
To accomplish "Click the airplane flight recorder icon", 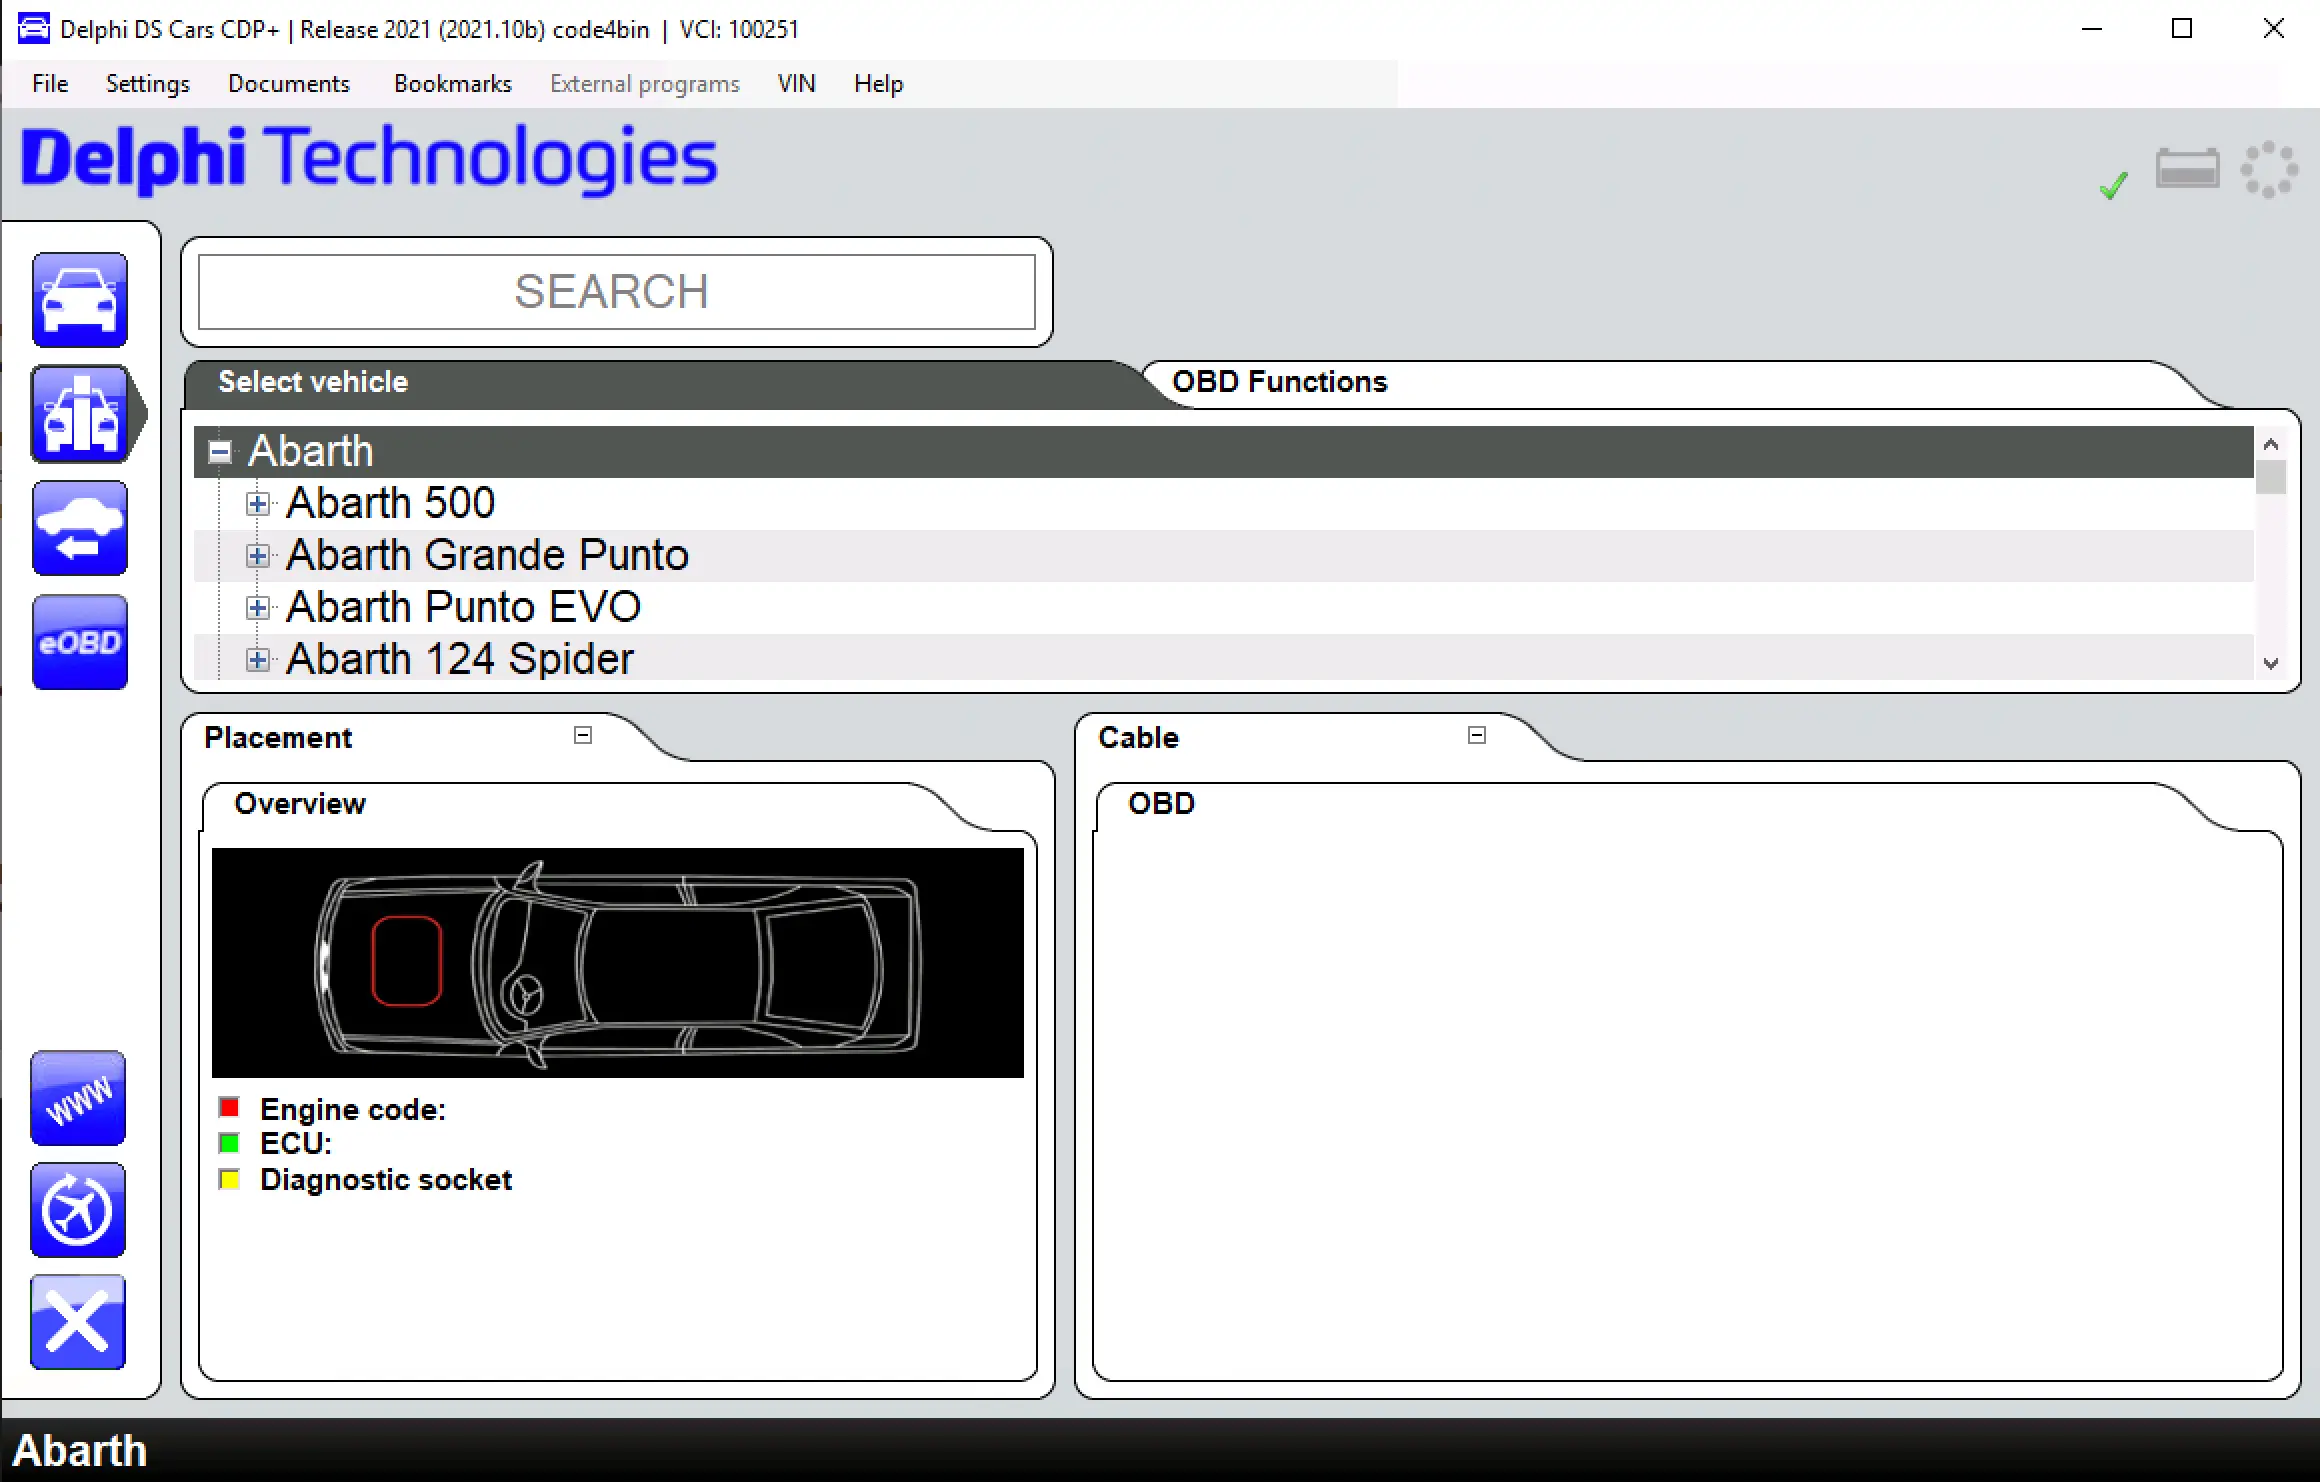I will click(x=78, y=1210).
